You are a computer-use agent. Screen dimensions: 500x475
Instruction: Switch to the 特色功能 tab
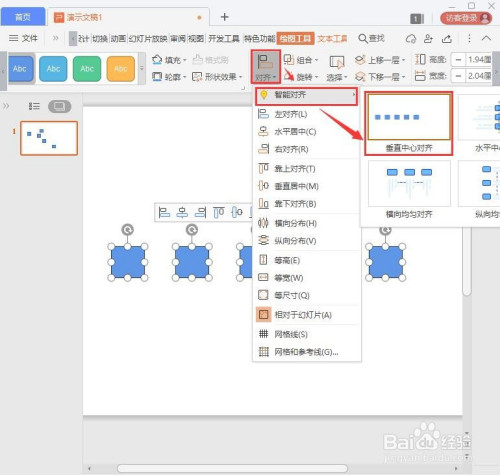tap(259, 39)
